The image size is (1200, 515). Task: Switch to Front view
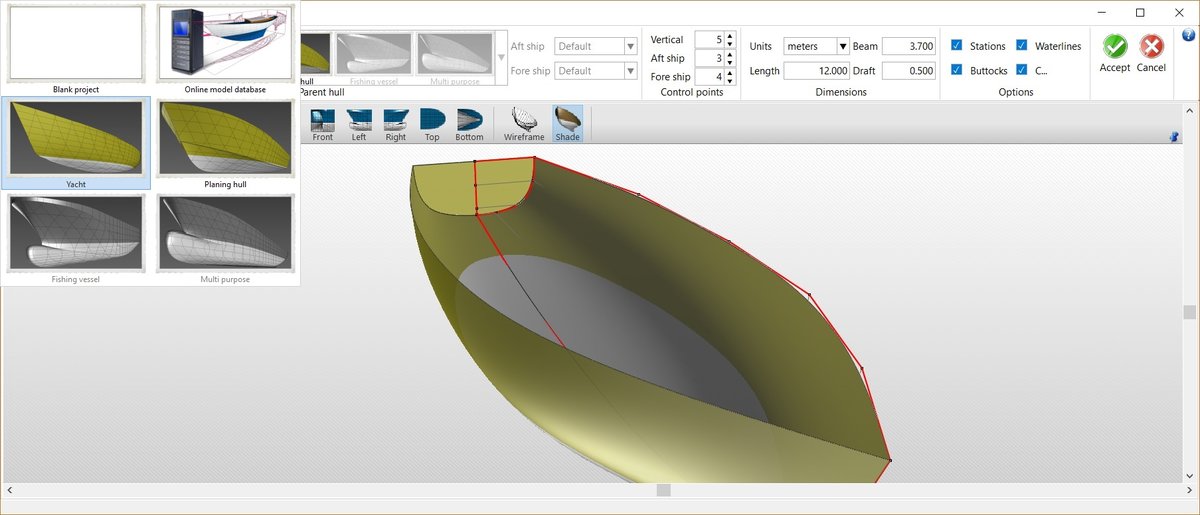click(x=322, y=124)
